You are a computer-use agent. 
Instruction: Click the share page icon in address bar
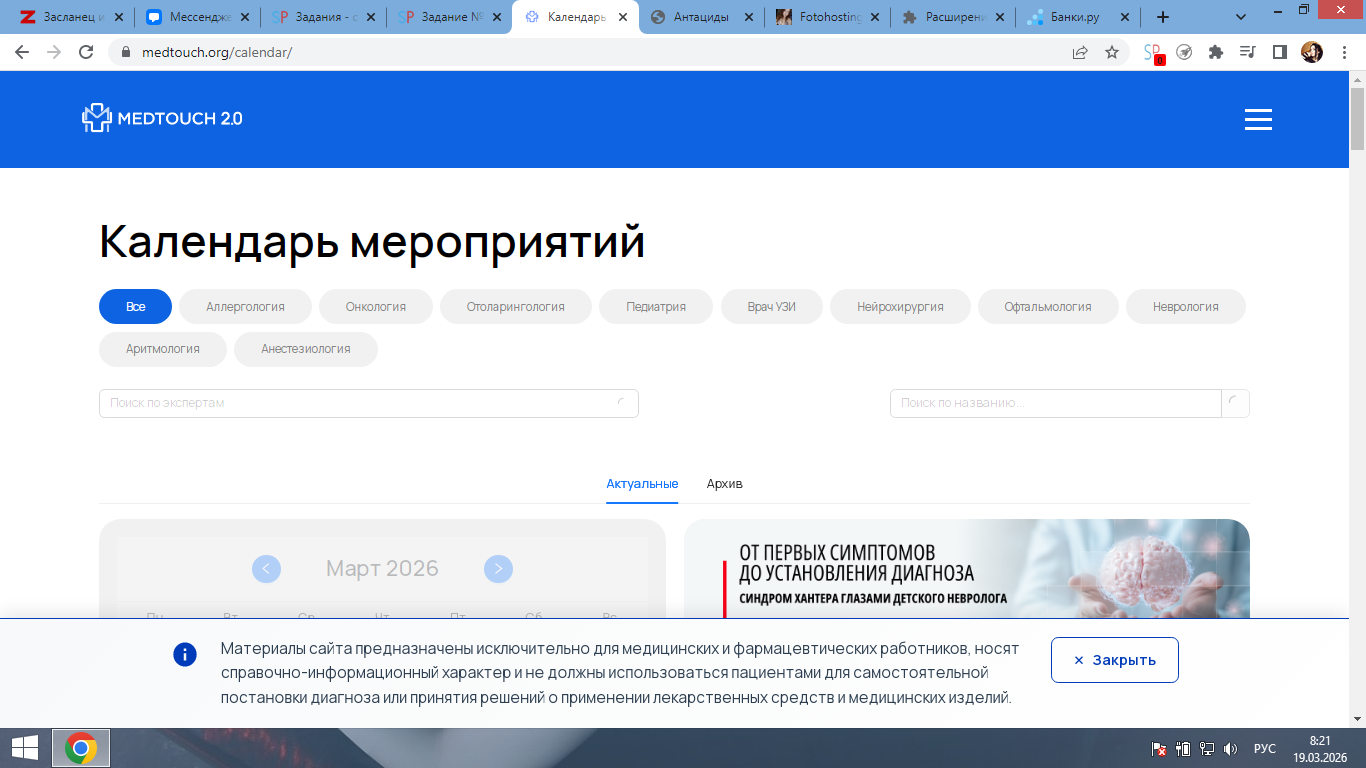[x=1080, y=52]
